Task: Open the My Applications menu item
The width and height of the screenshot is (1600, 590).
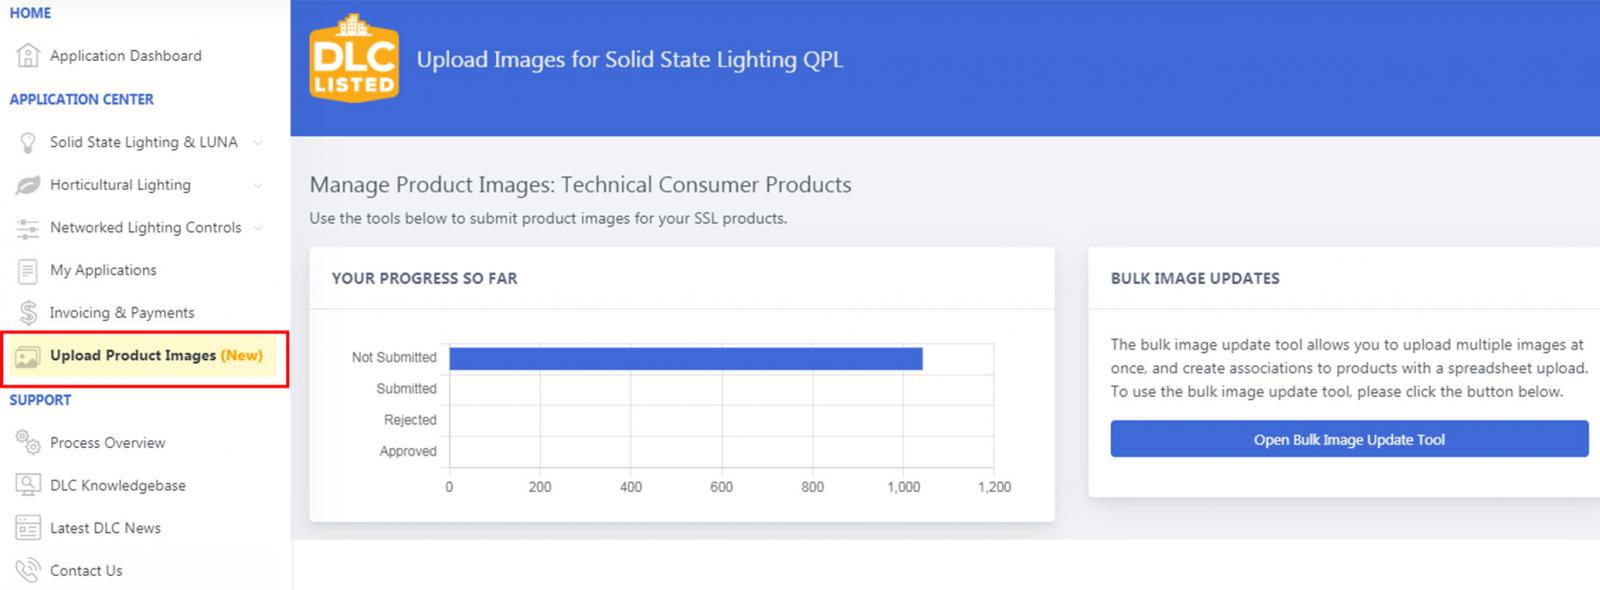Action: [x=103, y=270]
